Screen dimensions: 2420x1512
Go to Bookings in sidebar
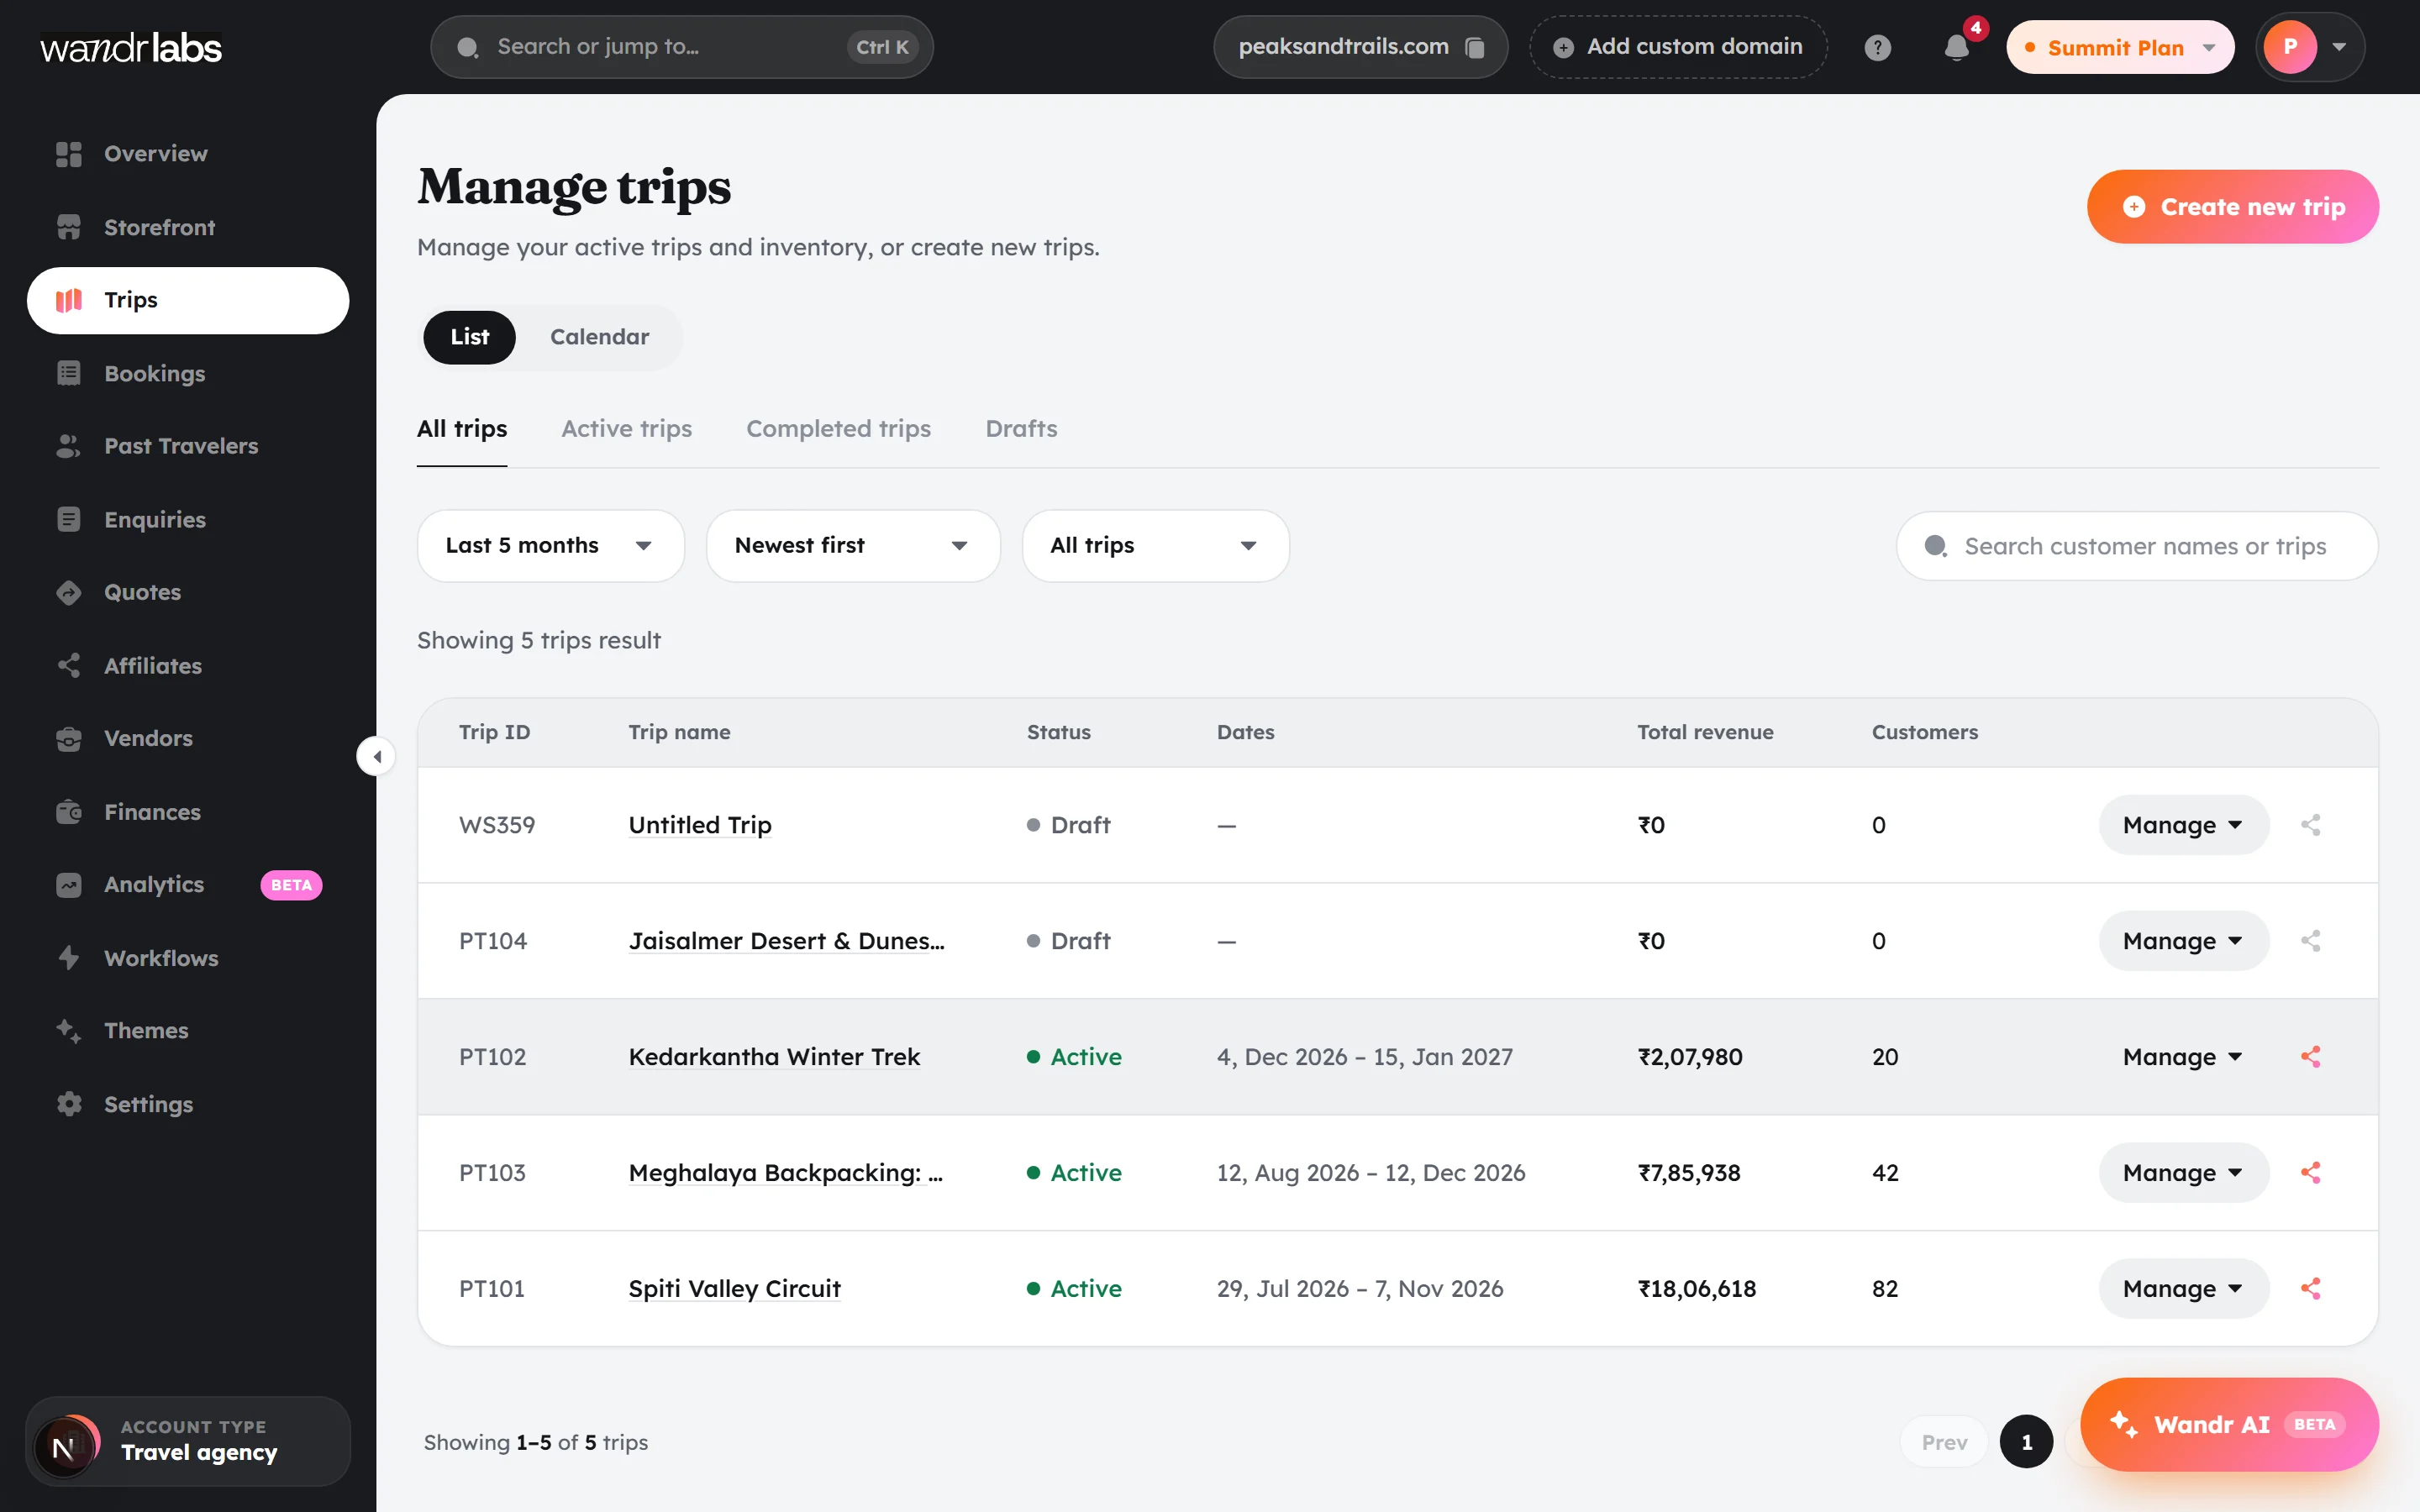pyautogui.click(x=188, y=373)
